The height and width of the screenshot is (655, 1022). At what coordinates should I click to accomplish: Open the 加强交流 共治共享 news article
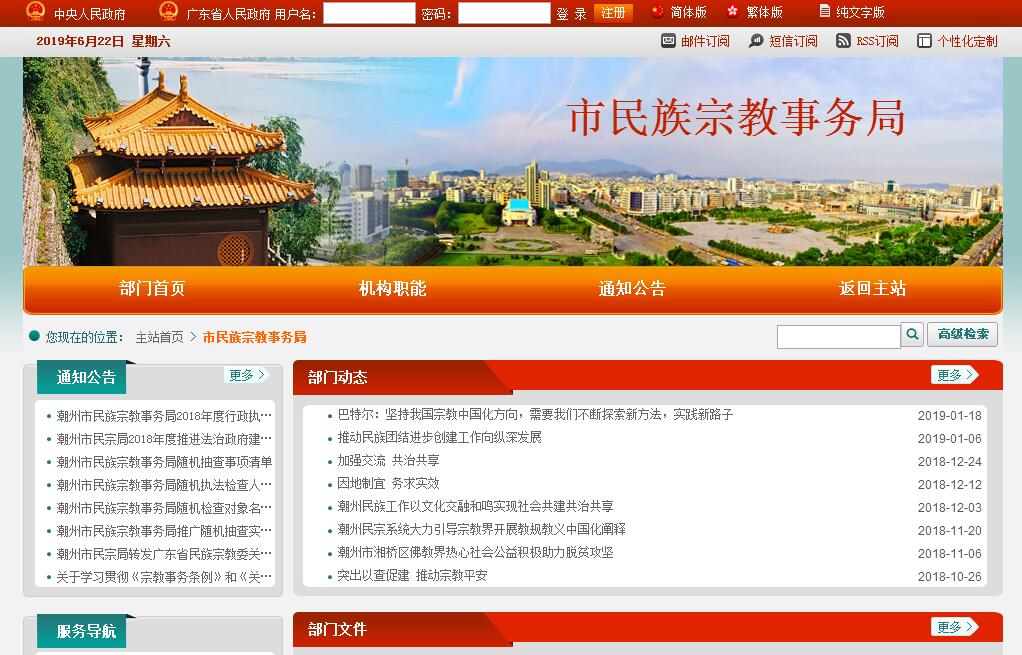(388, 461)
